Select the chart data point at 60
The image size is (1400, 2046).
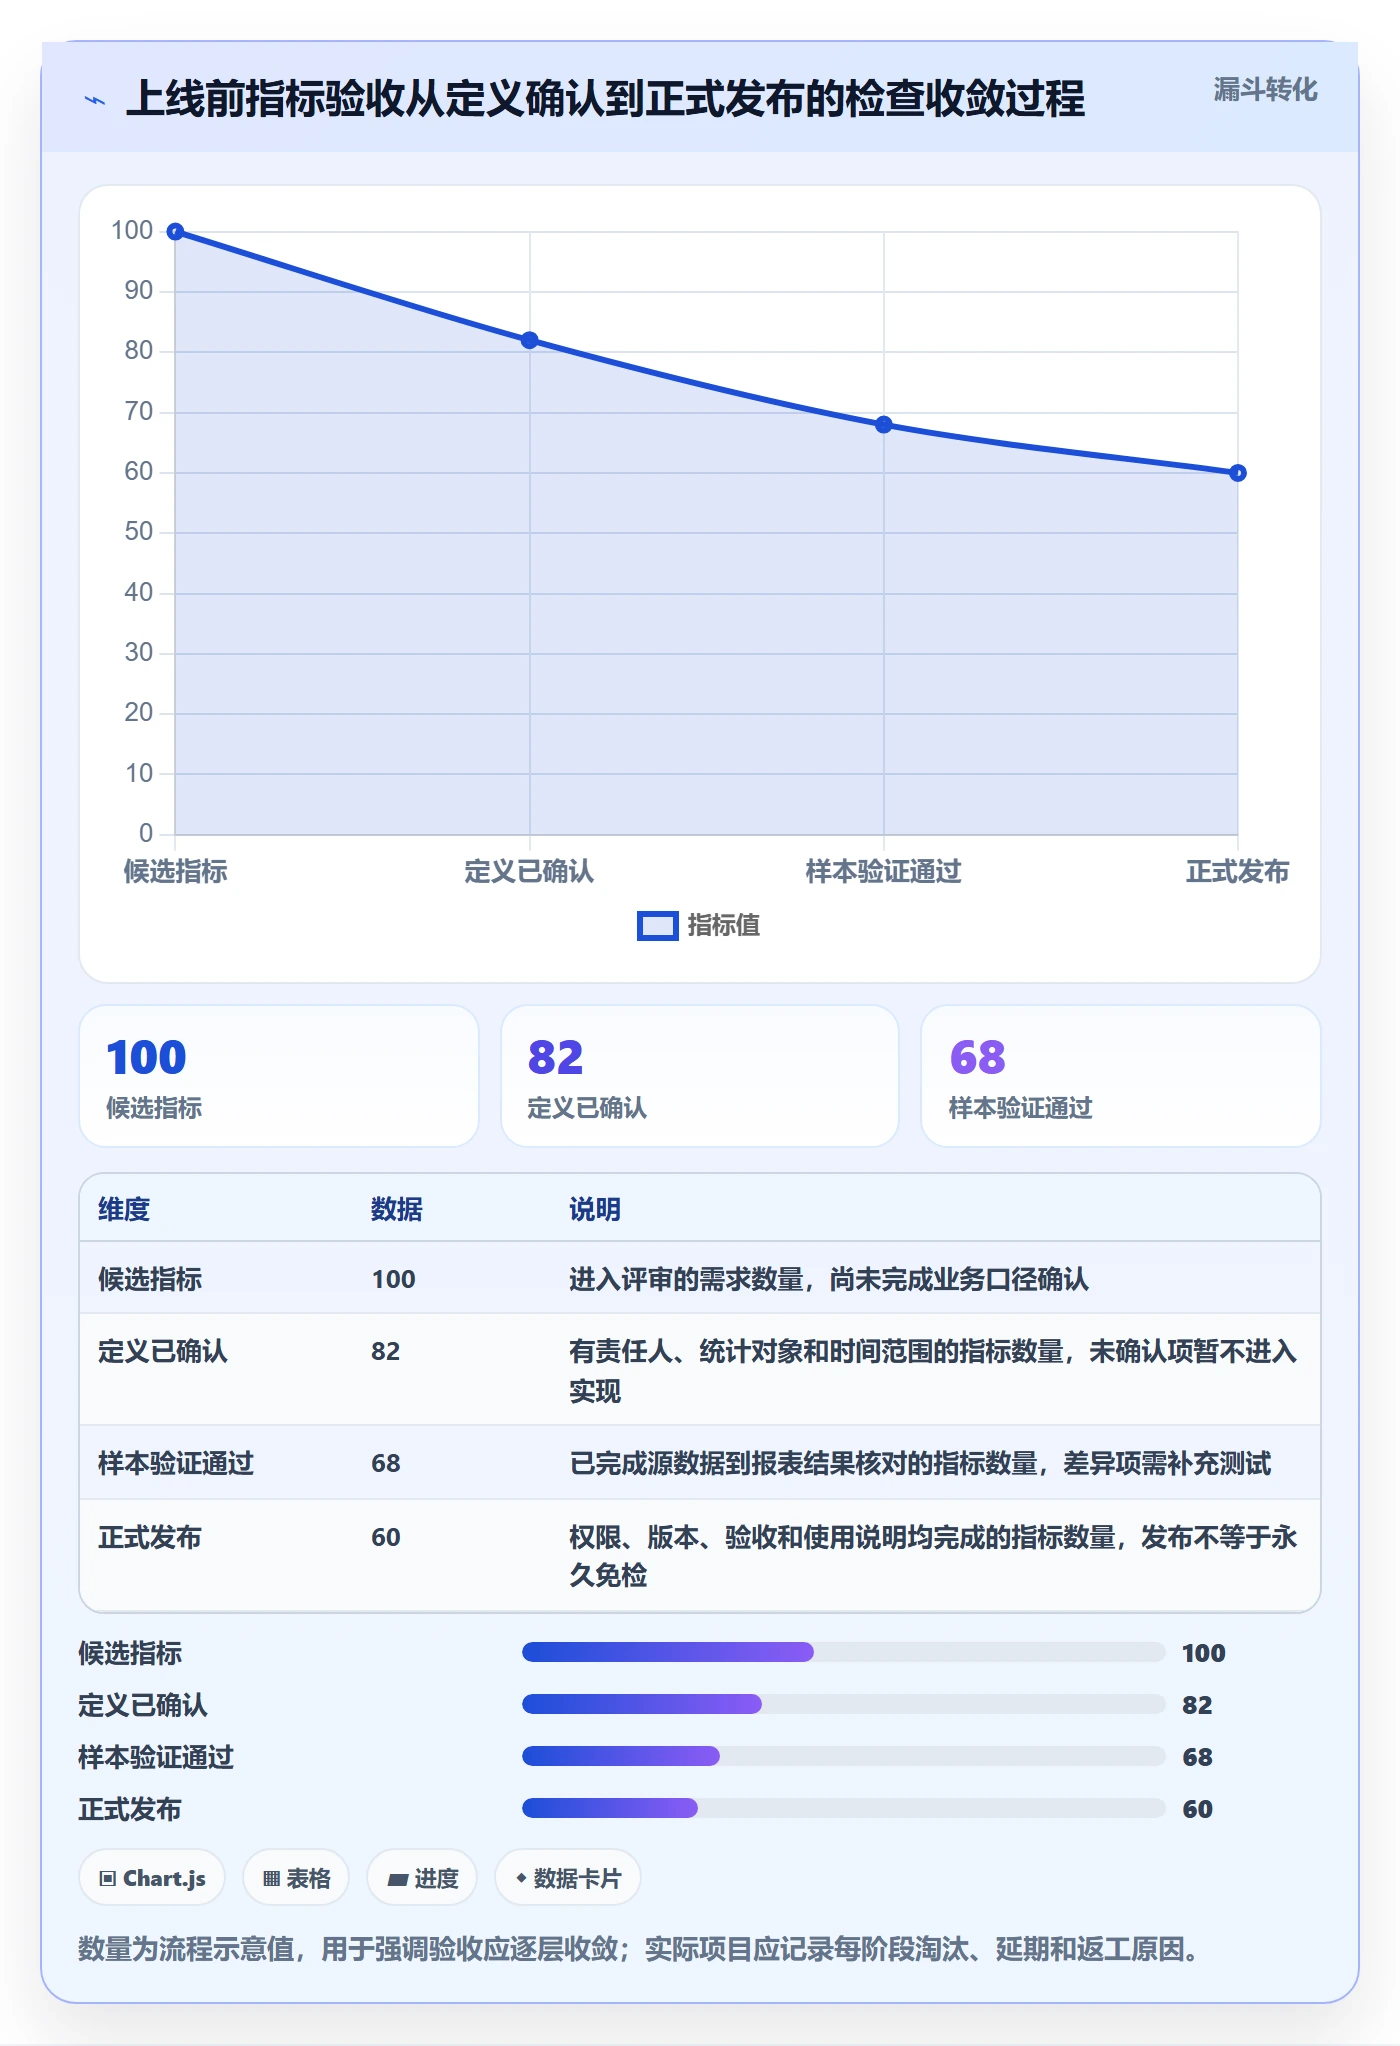(1238, 473)
